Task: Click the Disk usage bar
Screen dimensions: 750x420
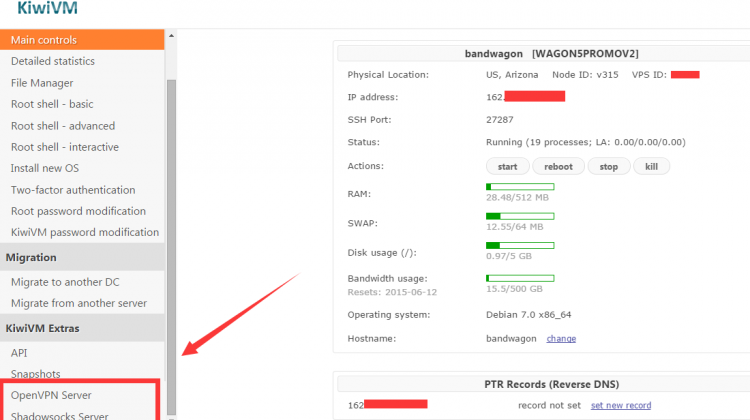Action: point(520,245)
